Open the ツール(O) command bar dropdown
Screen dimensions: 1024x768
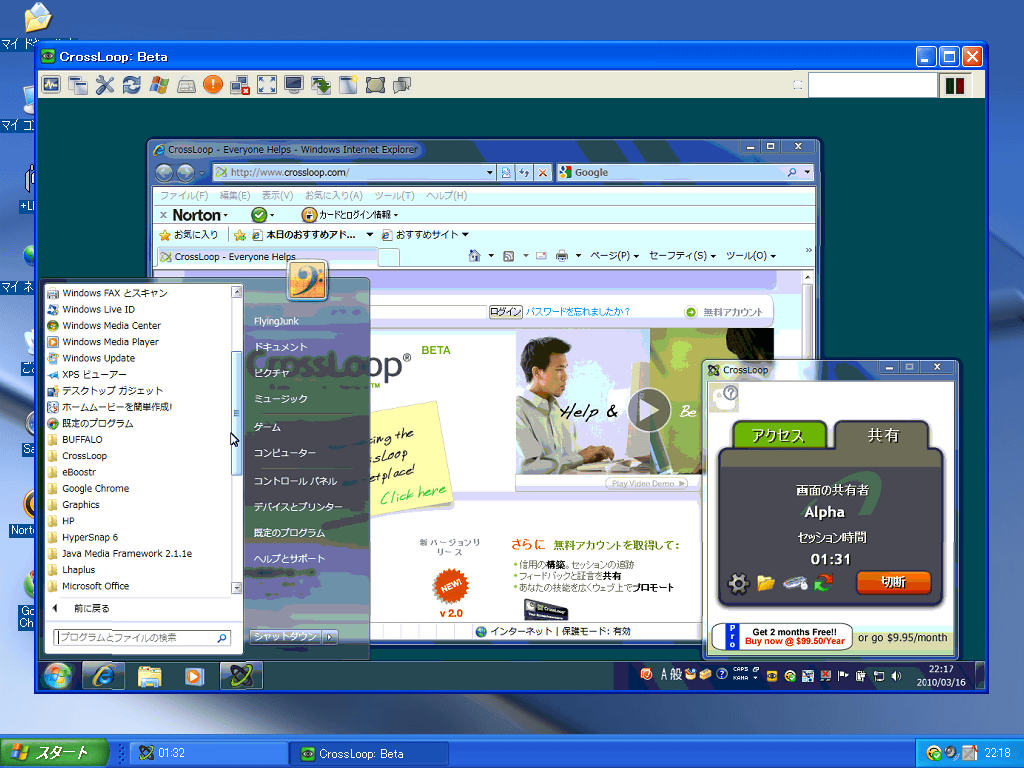[751, 256]
